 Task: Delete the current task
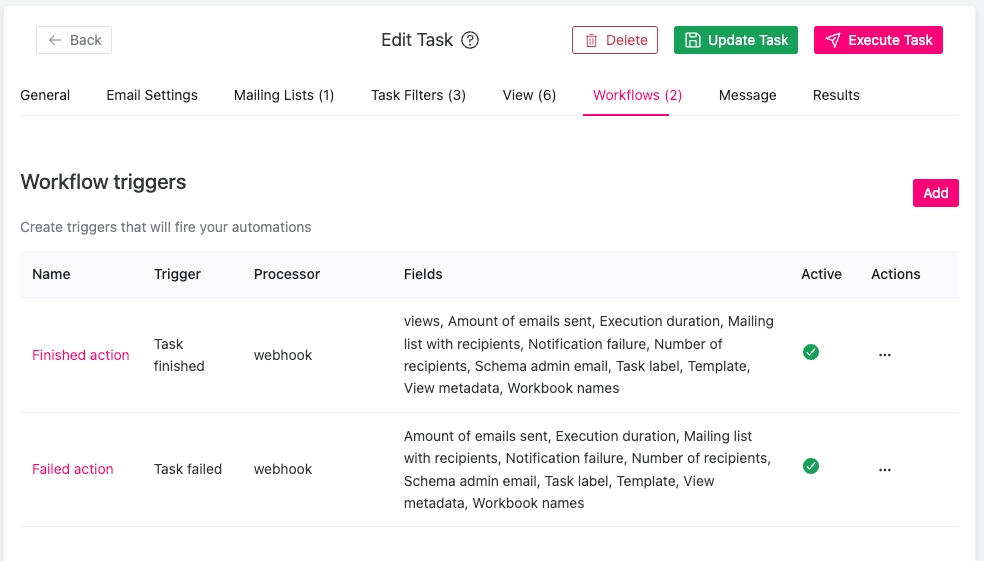pos(615,40)
